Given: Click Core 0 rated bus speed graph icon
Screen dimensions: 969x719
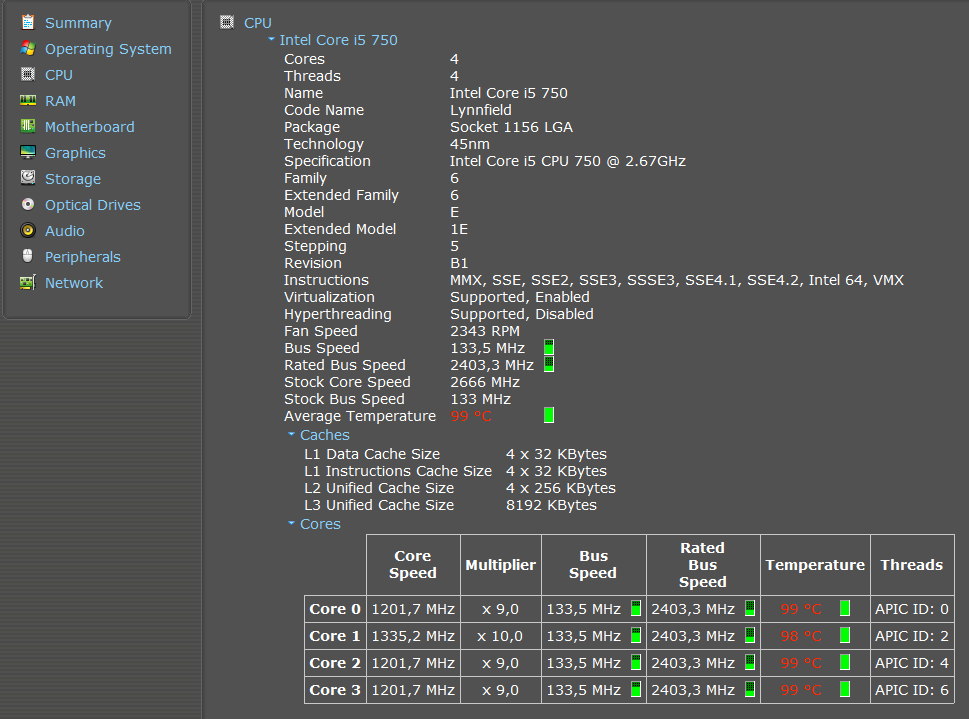Looking at the screenshot, I should 750,608.
